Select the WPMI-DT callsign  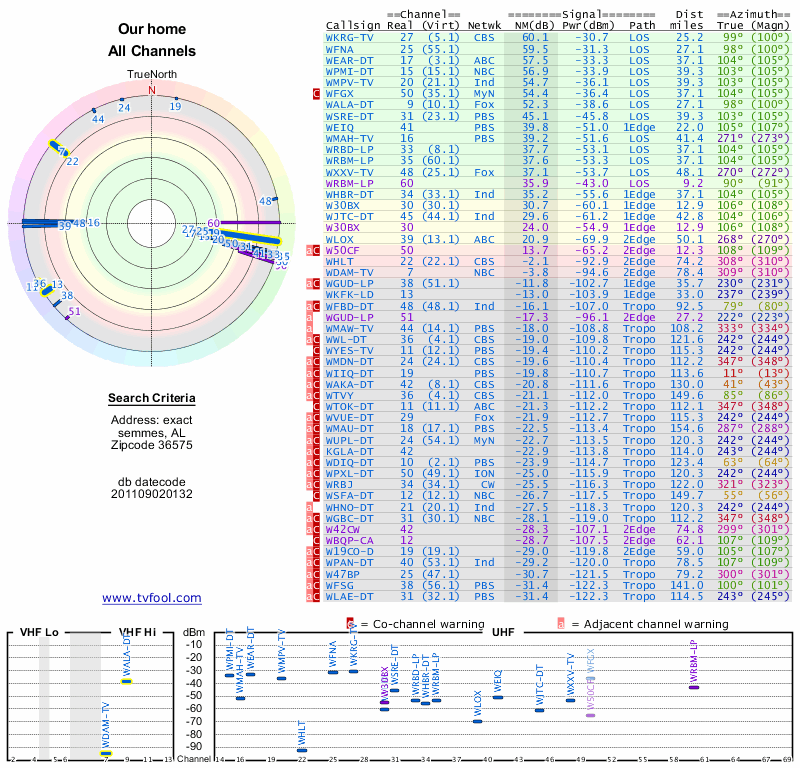(349, 71)
